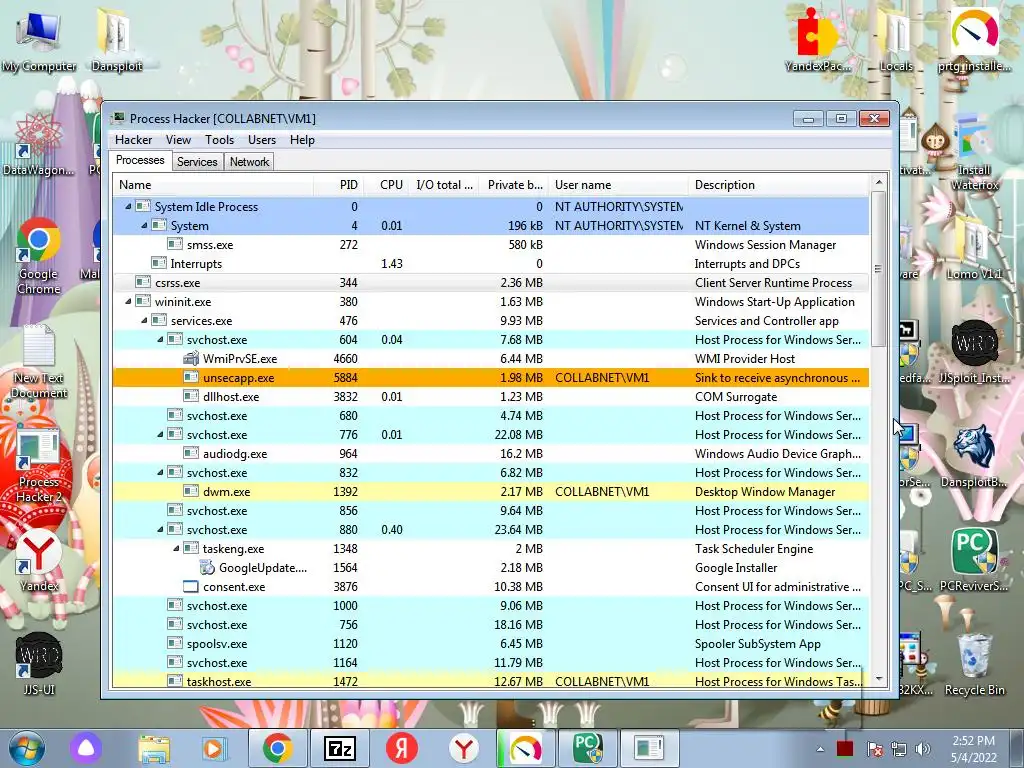Open Windows Explorer from the taskbar
The image size is (1024, 768).
[154, 748]
